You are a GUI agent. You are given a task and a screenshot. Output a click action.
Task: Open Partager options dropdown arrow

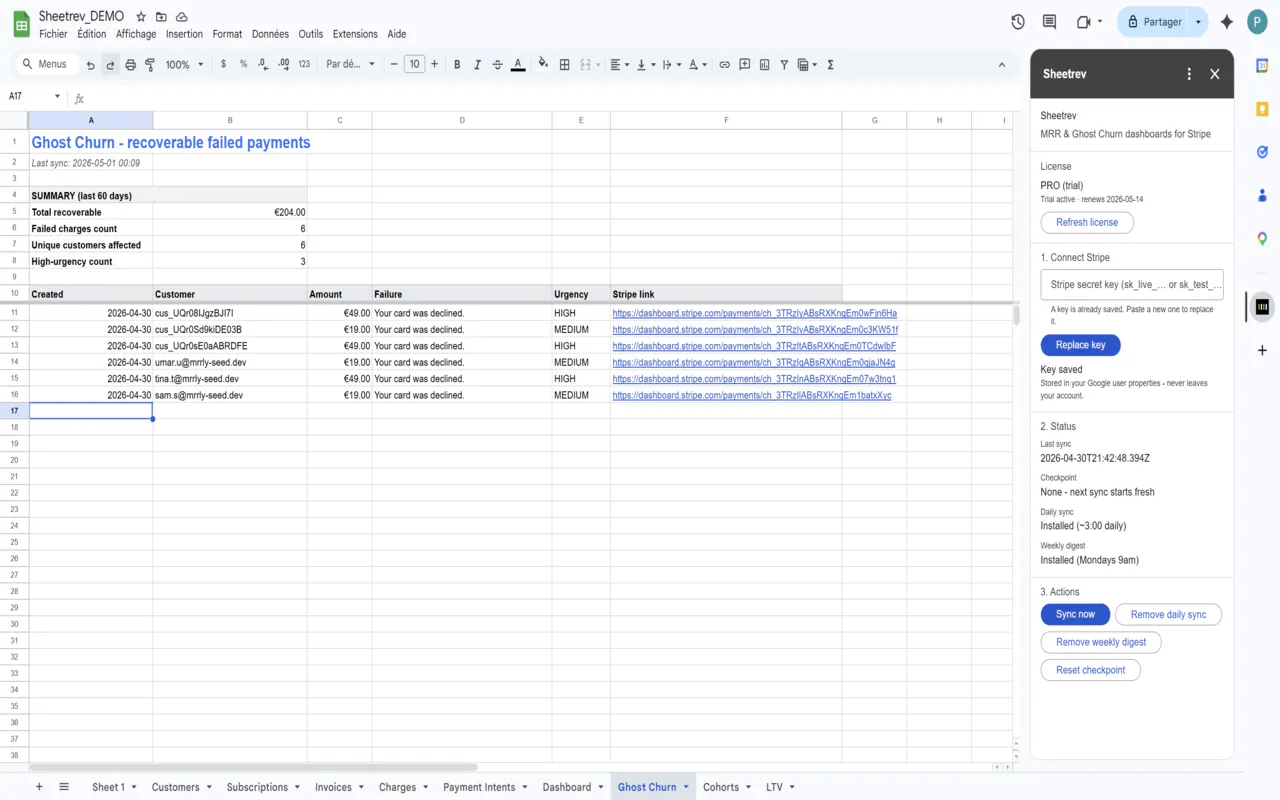coord(1198,21)
